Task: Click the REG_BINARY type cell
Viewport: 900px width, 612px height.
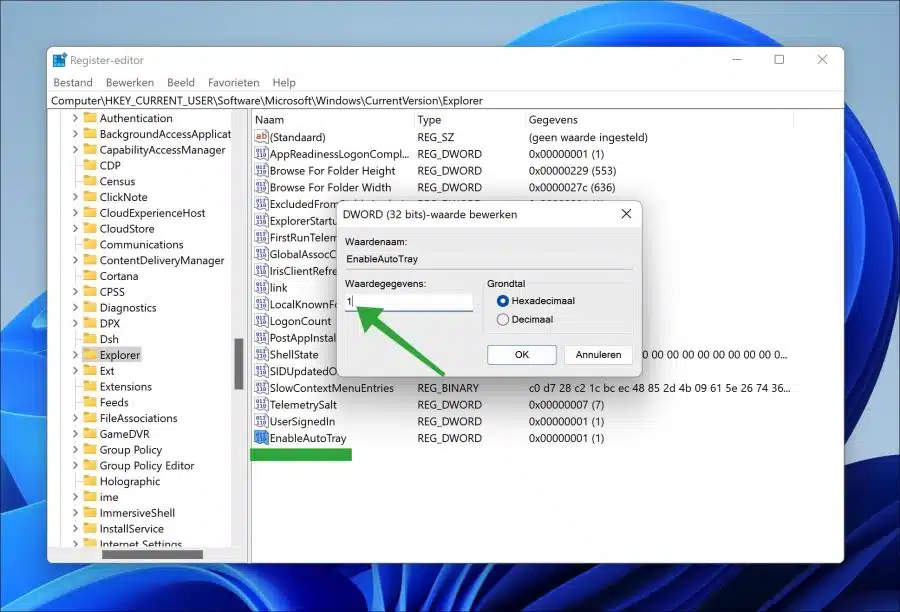Action: [448, 388]
